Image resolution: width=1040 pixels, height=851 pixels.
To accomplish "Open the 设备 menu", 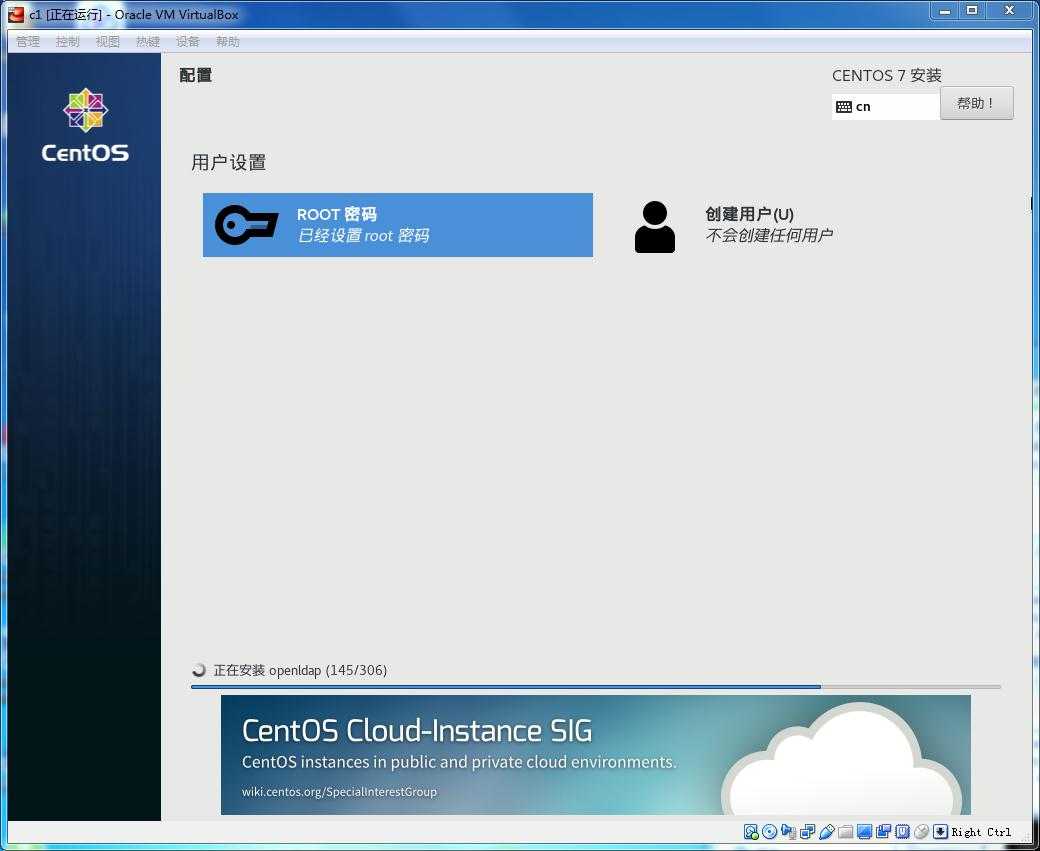I will click(x=188, y=41).
